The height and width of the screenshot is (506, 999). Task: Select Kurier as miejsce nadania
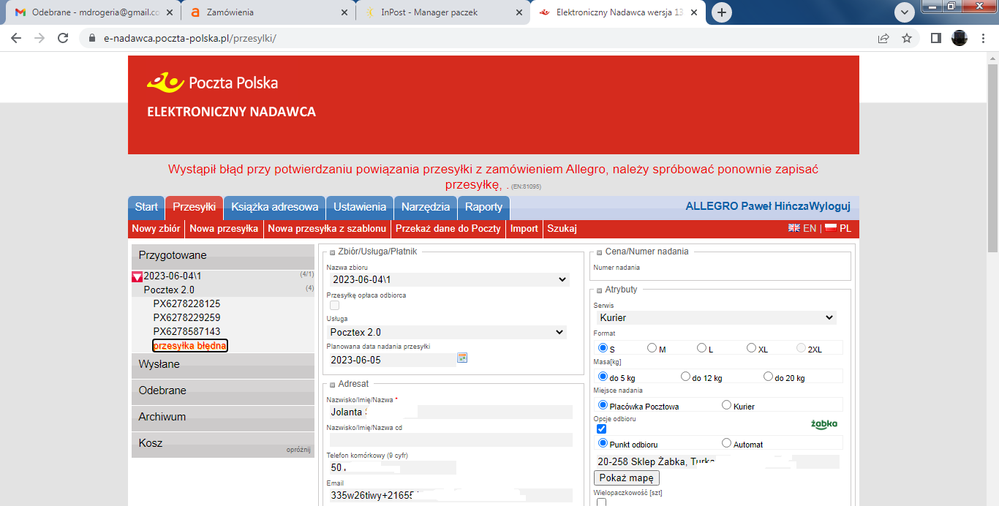point(726,405)
